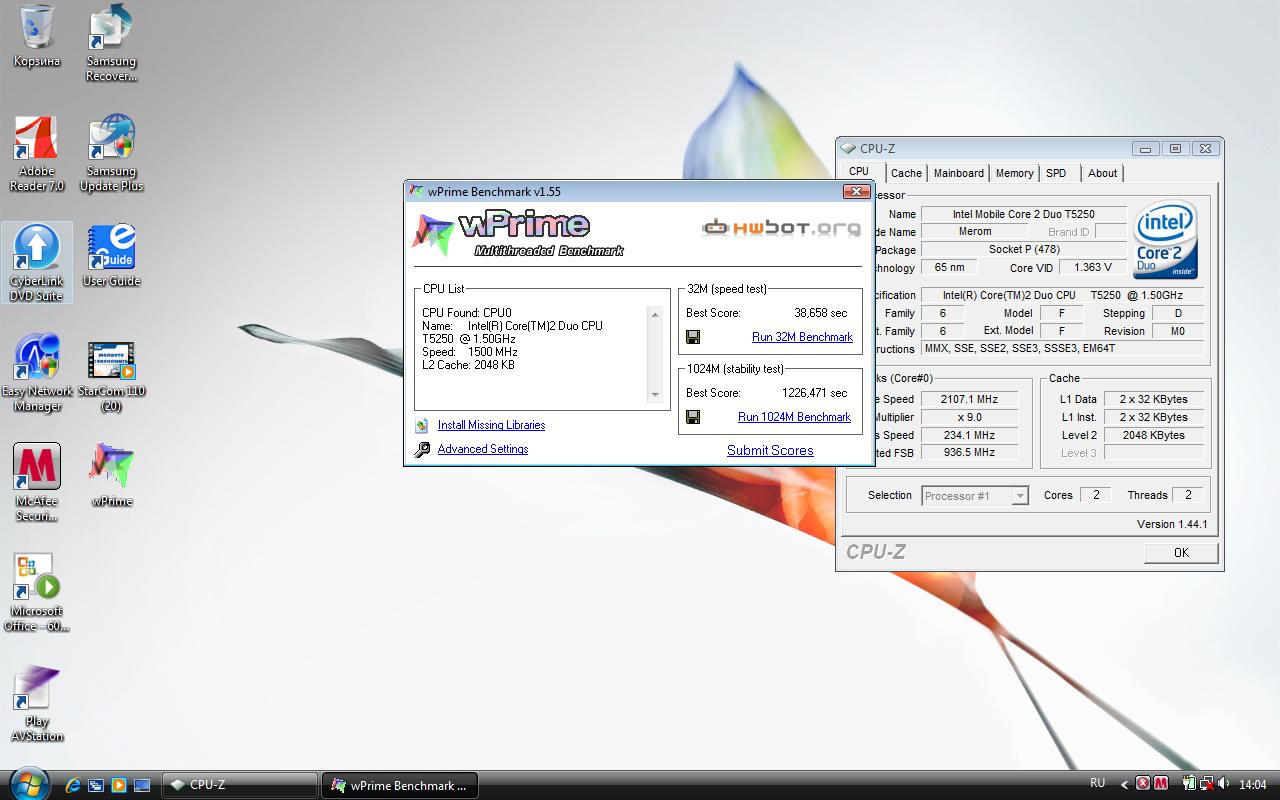
Task: Open the User Guide shortcut
Action: point(111,256)
